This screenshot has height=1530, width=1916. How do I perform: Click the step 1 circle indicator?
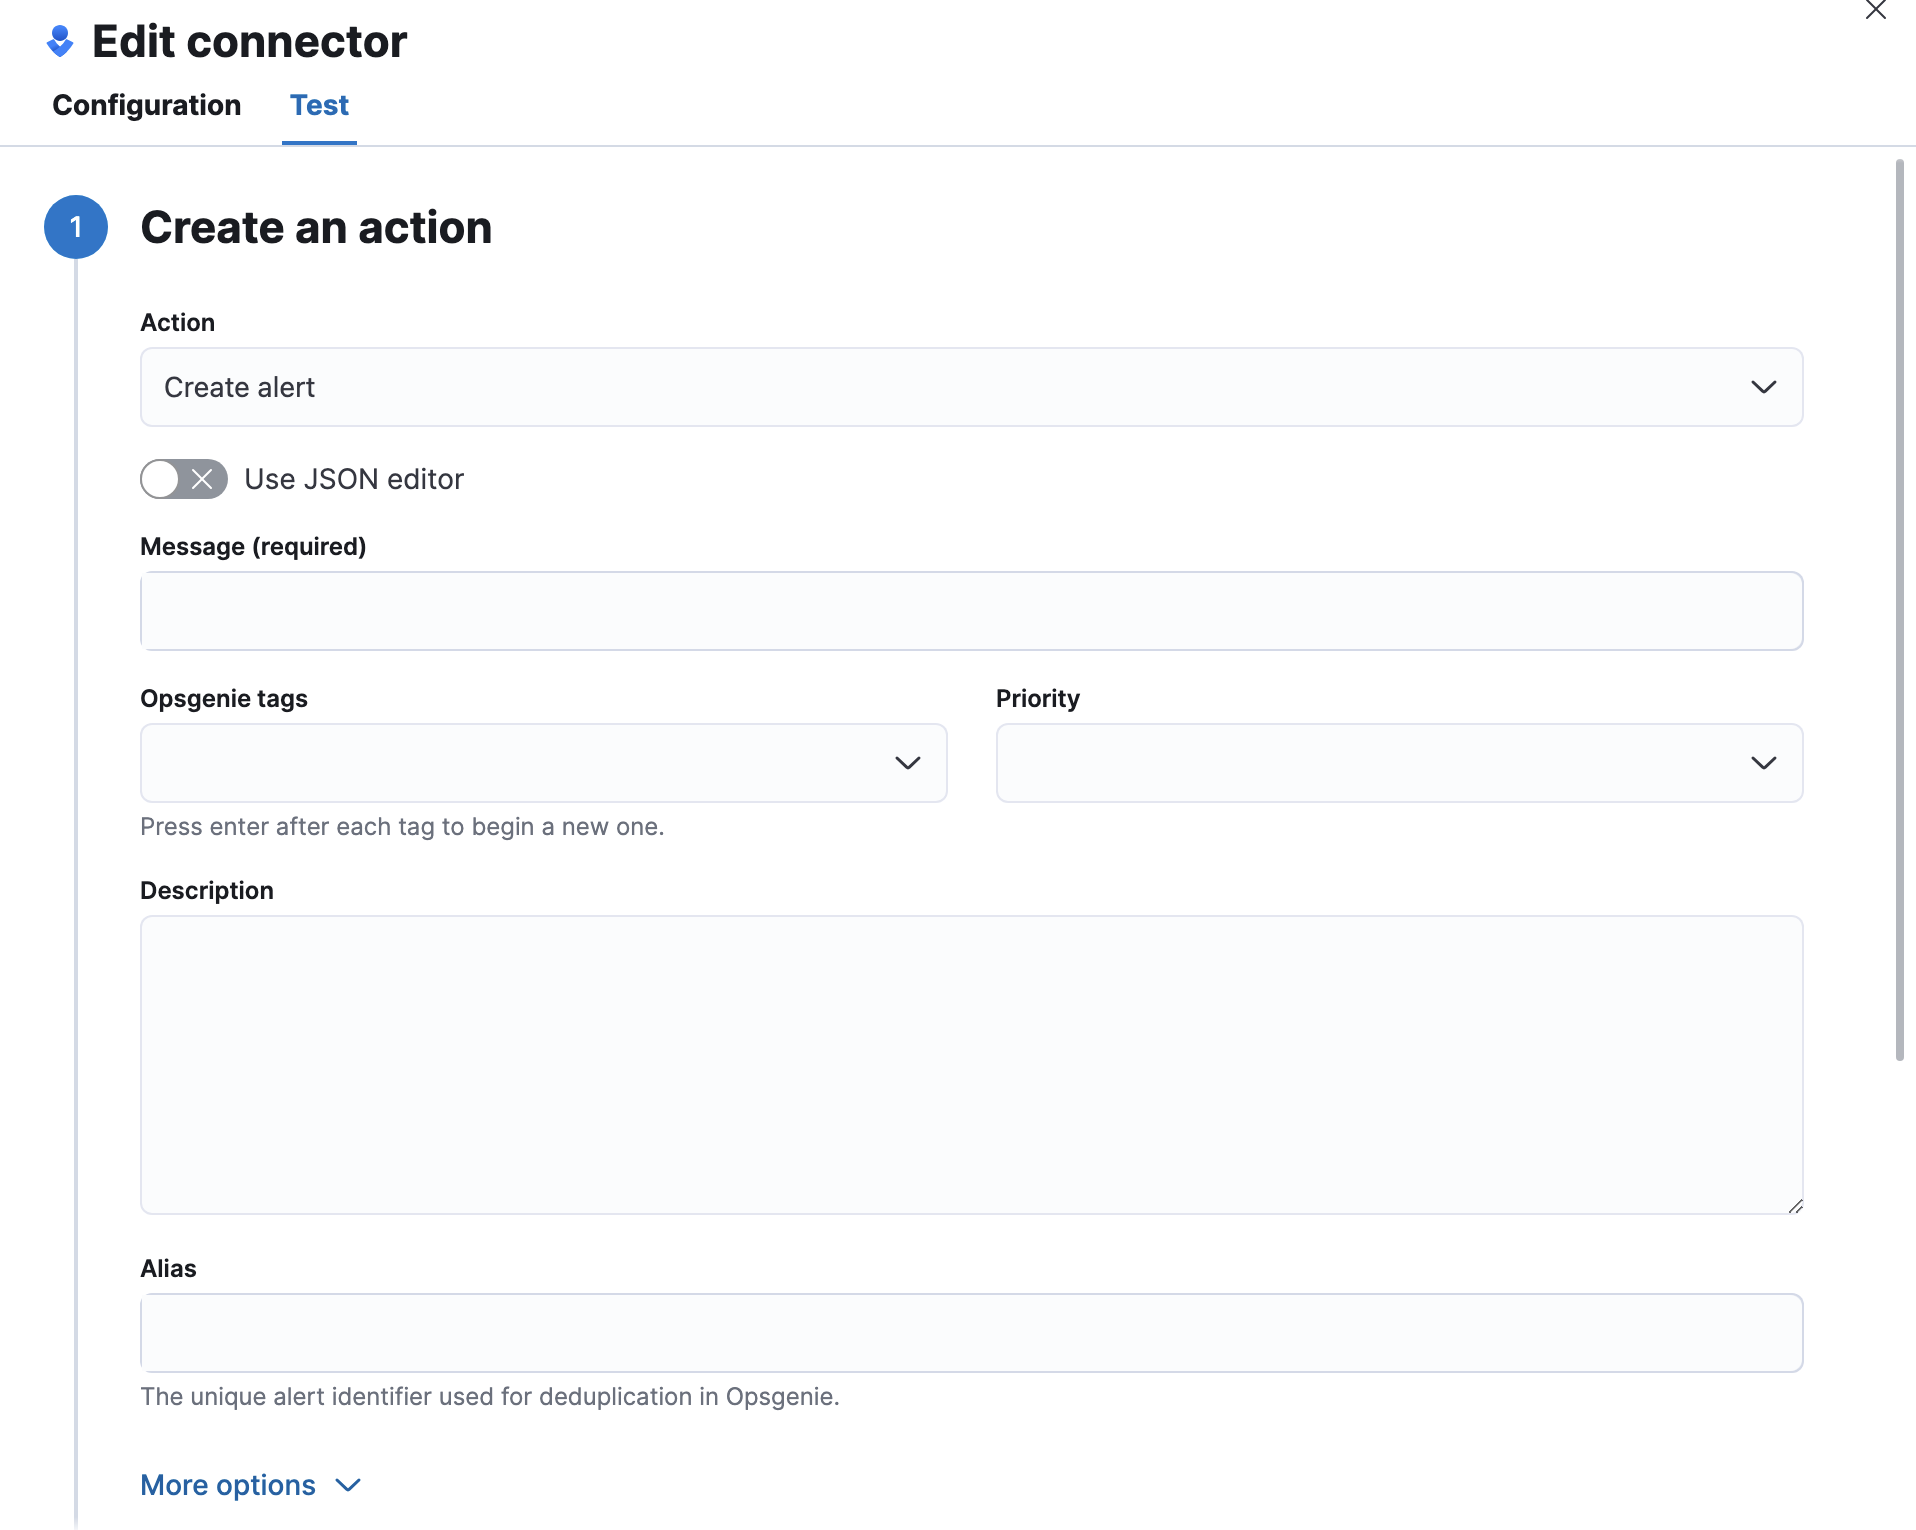click(76, 227)
